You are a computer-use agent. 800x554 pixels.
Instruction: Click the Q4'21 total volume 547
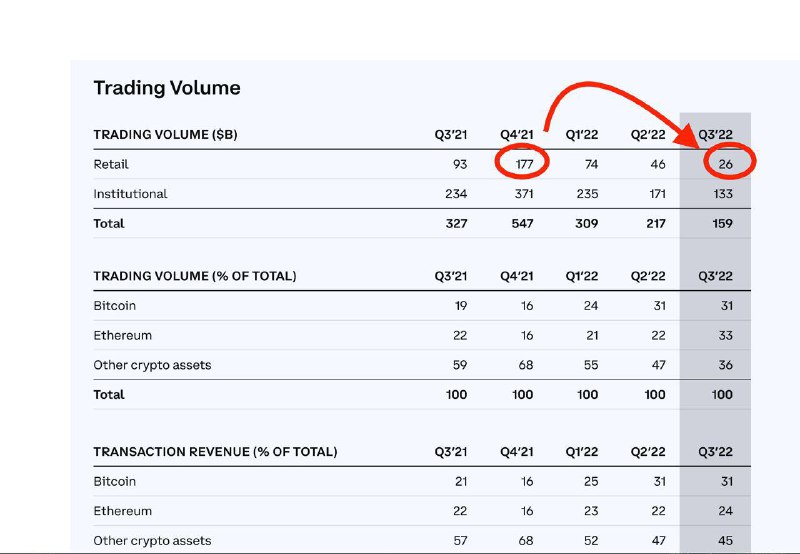[522, 223]
